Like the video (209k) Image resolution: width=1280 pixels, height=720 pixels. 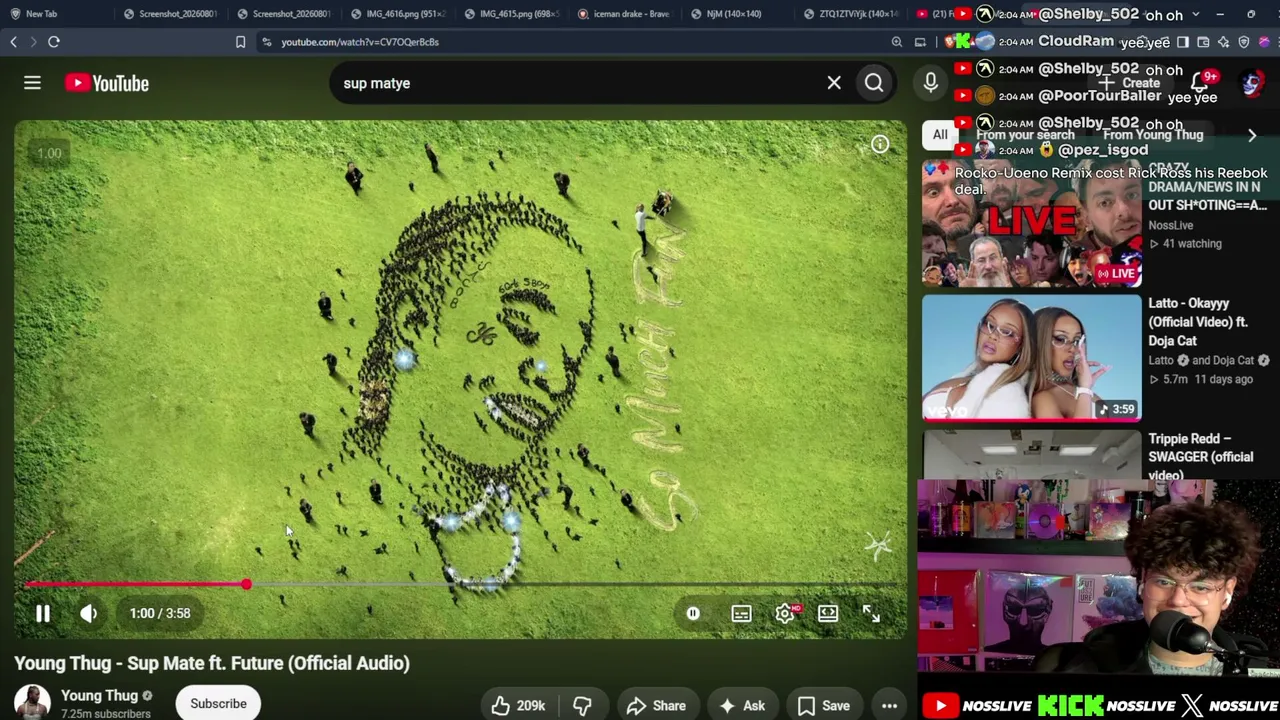(518, 705)
